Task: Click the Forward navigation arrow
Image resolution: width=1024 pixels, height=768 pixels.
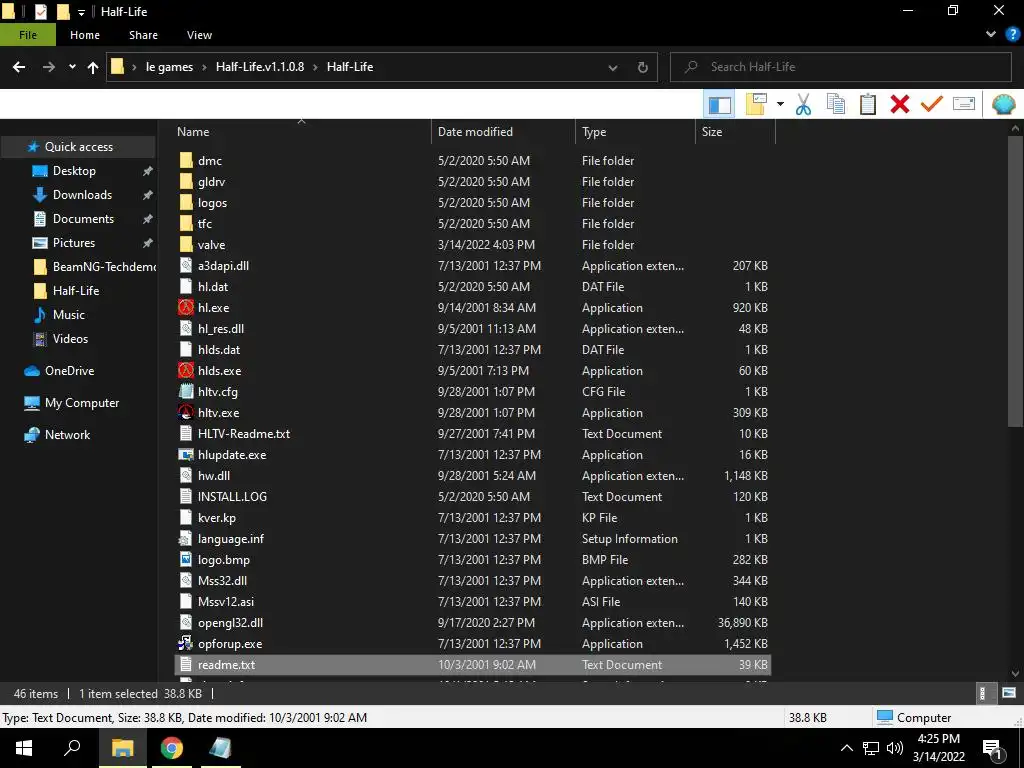Action: point(49,67)
